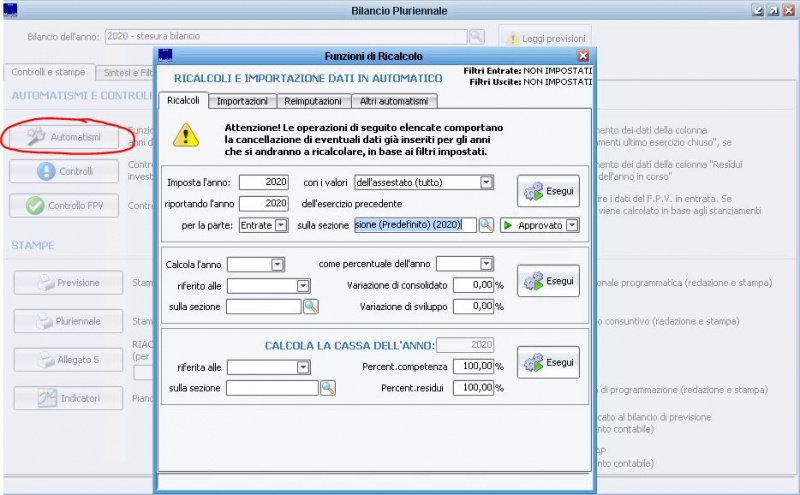This screenshot has height=495, width=800.
Task: Open the Controlli function
Action: [x=66, y=171]
